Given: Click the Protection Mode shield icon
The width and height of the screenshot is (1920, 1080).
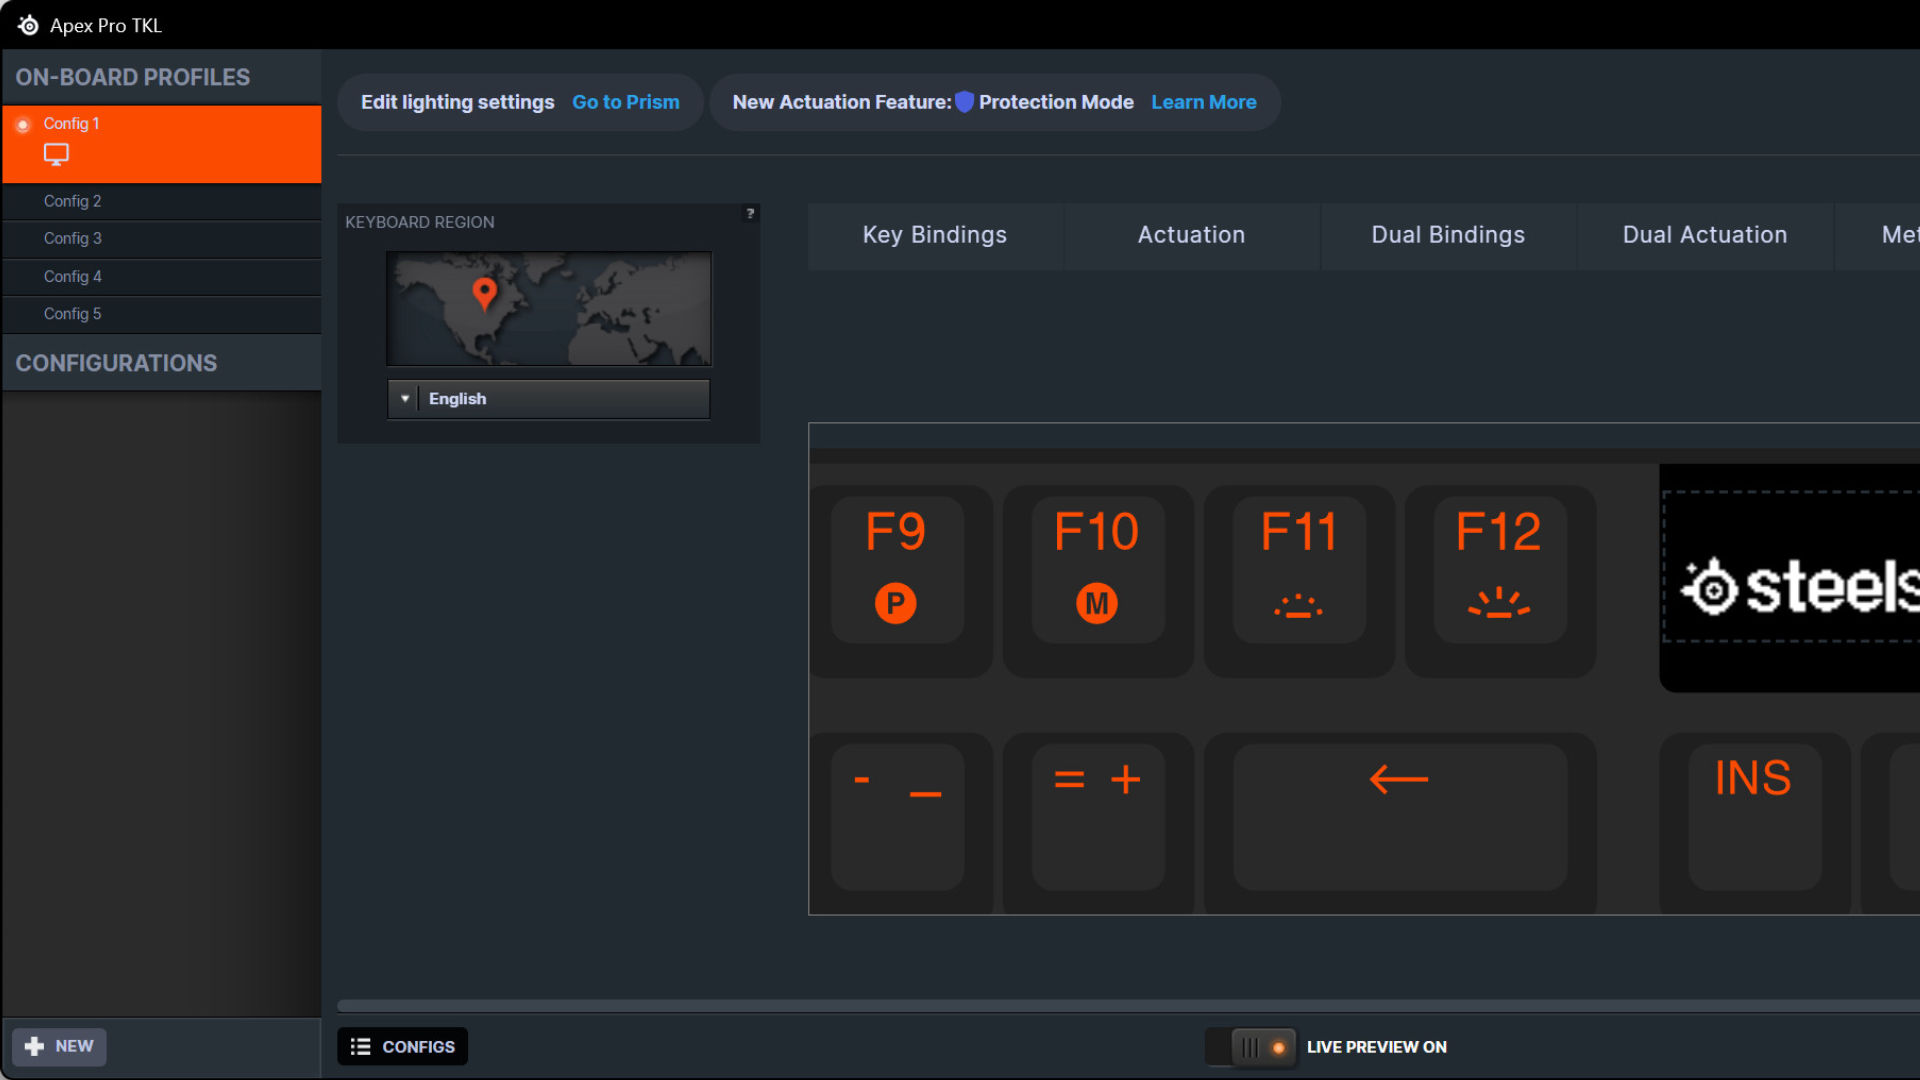Looking at the screenshot, I should pos(964,102).
